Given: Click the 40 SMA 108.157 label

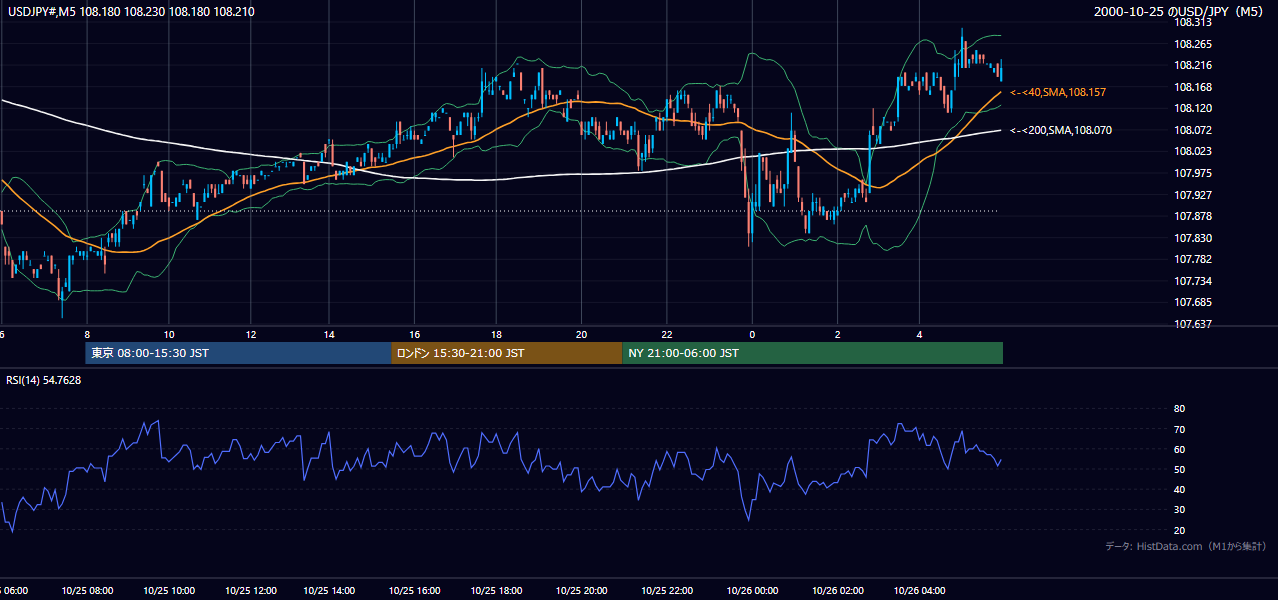Looking at the screenshot, I should tap(1058, 92).
